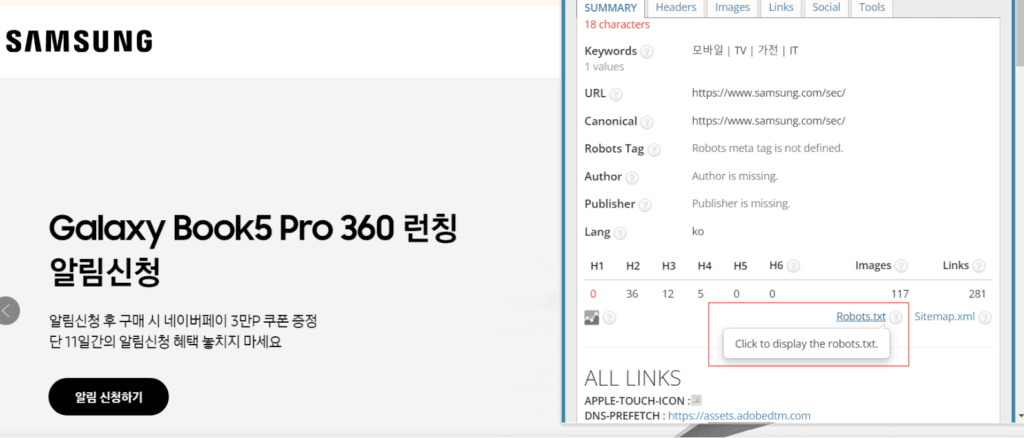The width and height of the screenshot is (1024, 438).
Task: Click the keywords value 모바일 | TV | 가전 | IT
Action: click(x=744, y=50)
